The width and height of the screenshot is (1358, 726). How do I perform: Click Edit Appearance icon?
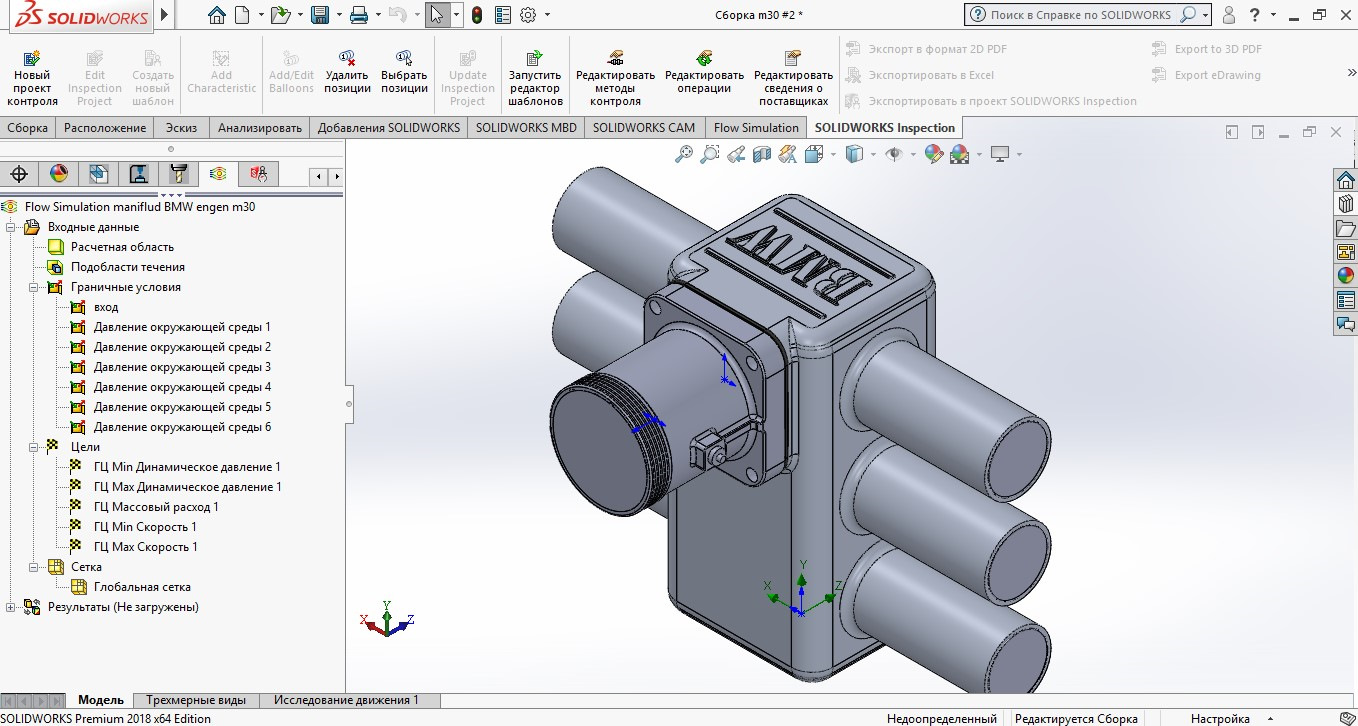(x=934, y=154)
